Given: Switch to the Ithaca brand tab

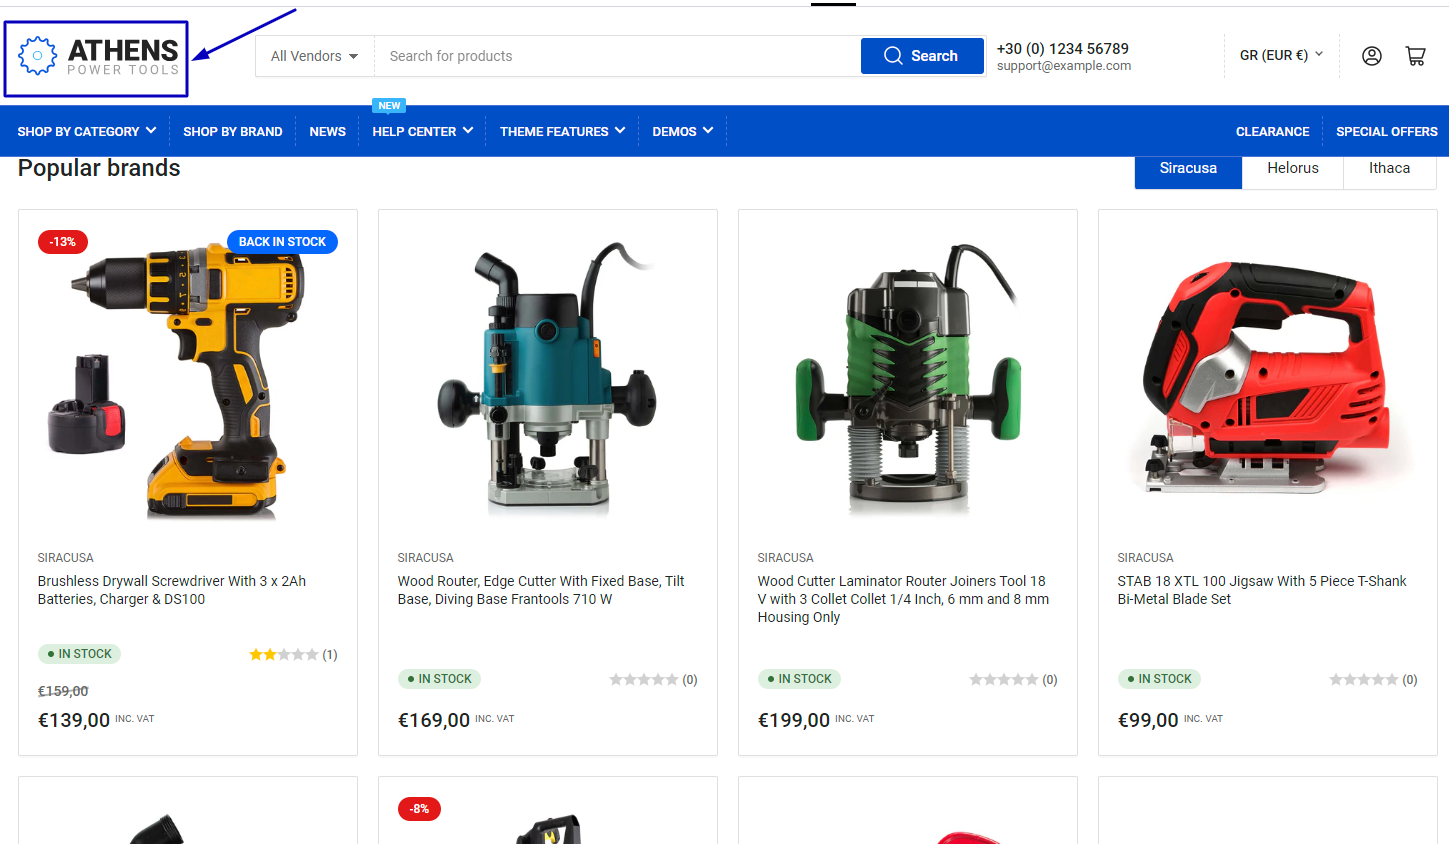Looking at the screenshot, I should coord(1389,169).
